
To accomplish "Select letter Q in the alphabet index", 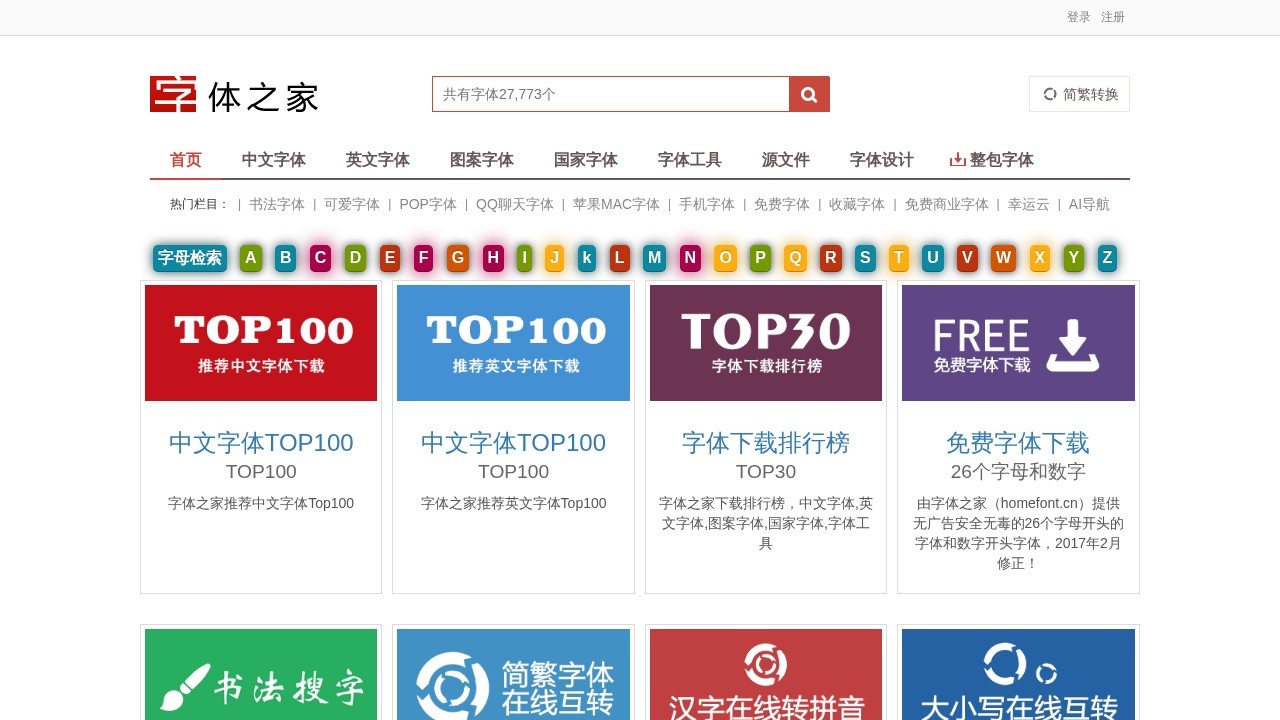I will click(795, 257).
